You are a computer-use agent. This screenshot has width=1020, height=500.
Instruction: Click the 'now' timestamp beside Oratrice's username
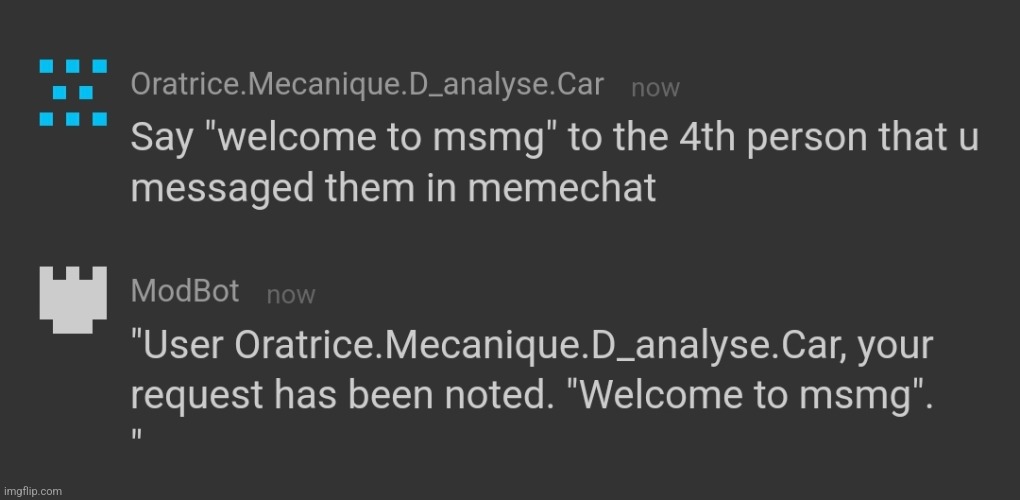pyautogui.click(x=655, y=88)
